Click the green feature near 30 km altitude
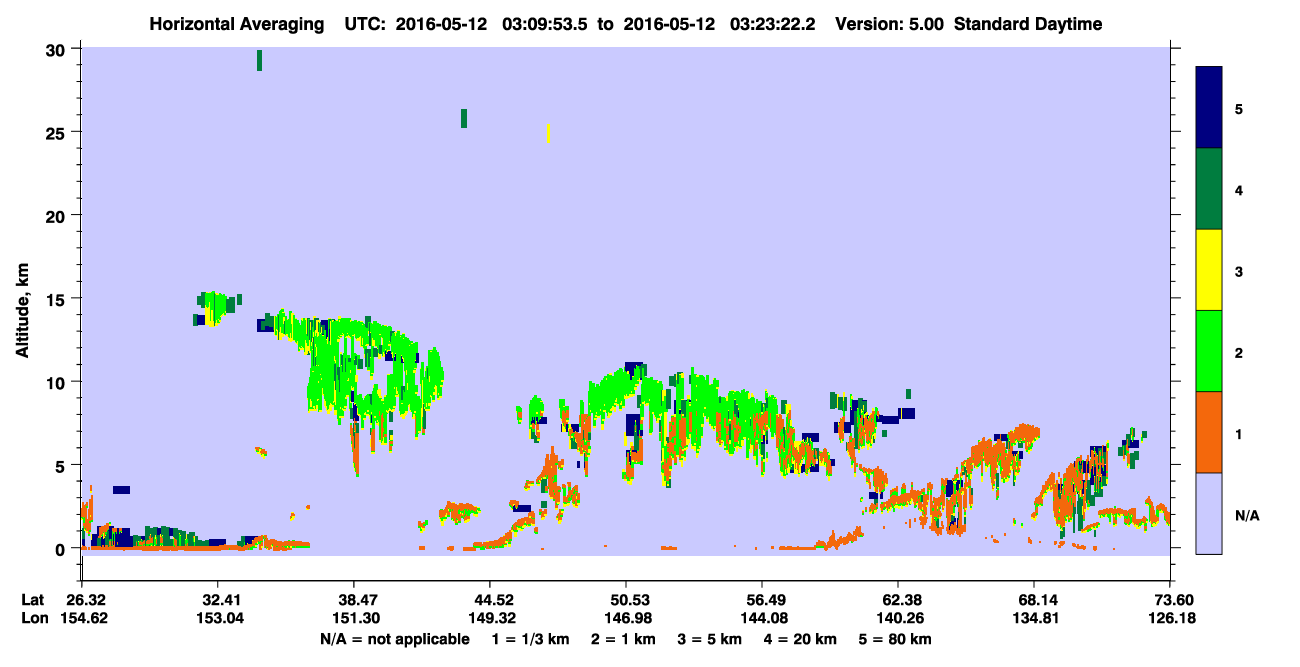The height and width of the screenshot is (667, 1300). click(x=260, y=60)
